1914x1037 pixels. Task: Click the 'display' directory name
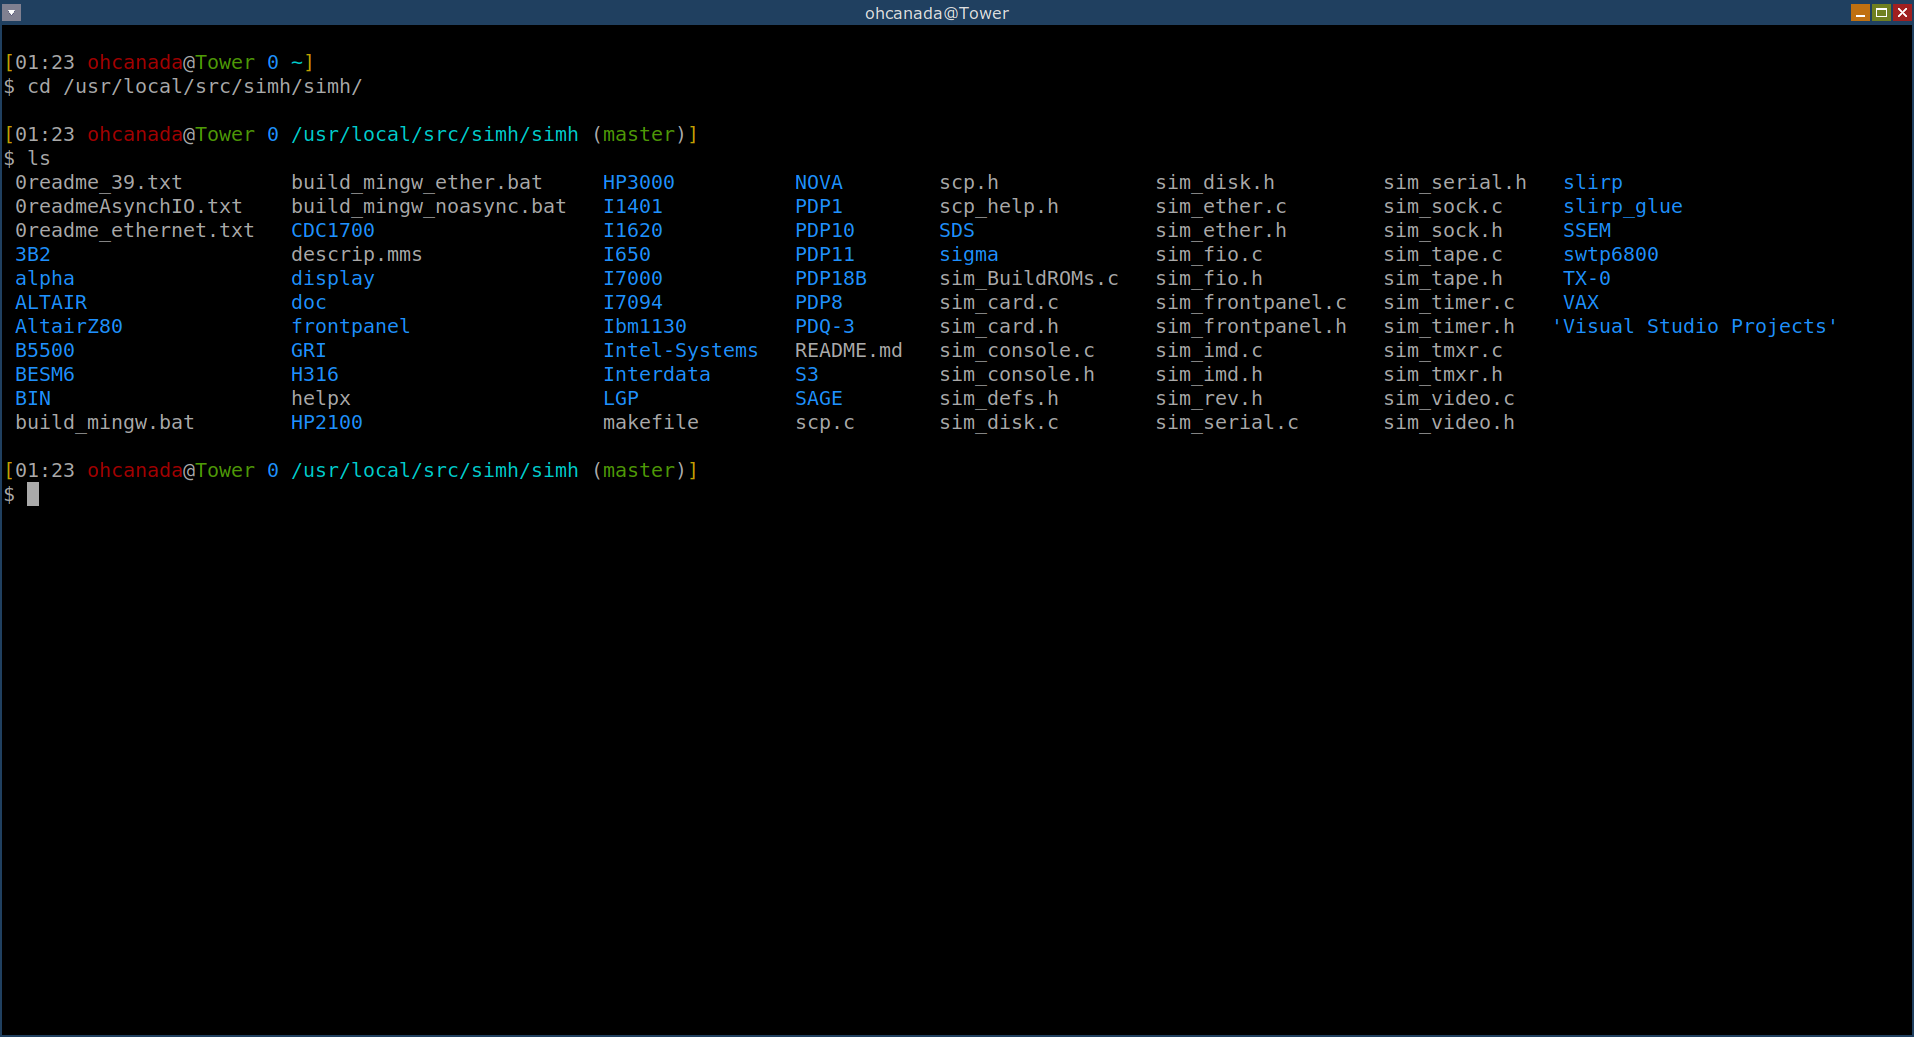coord(333,279)
